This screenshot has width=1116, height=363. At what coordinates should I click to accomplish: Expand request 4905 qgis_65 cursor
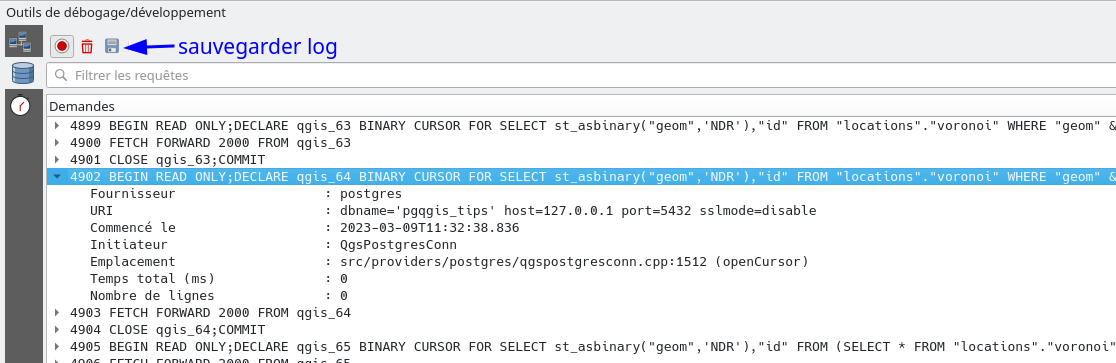click(x=57, y=347)
